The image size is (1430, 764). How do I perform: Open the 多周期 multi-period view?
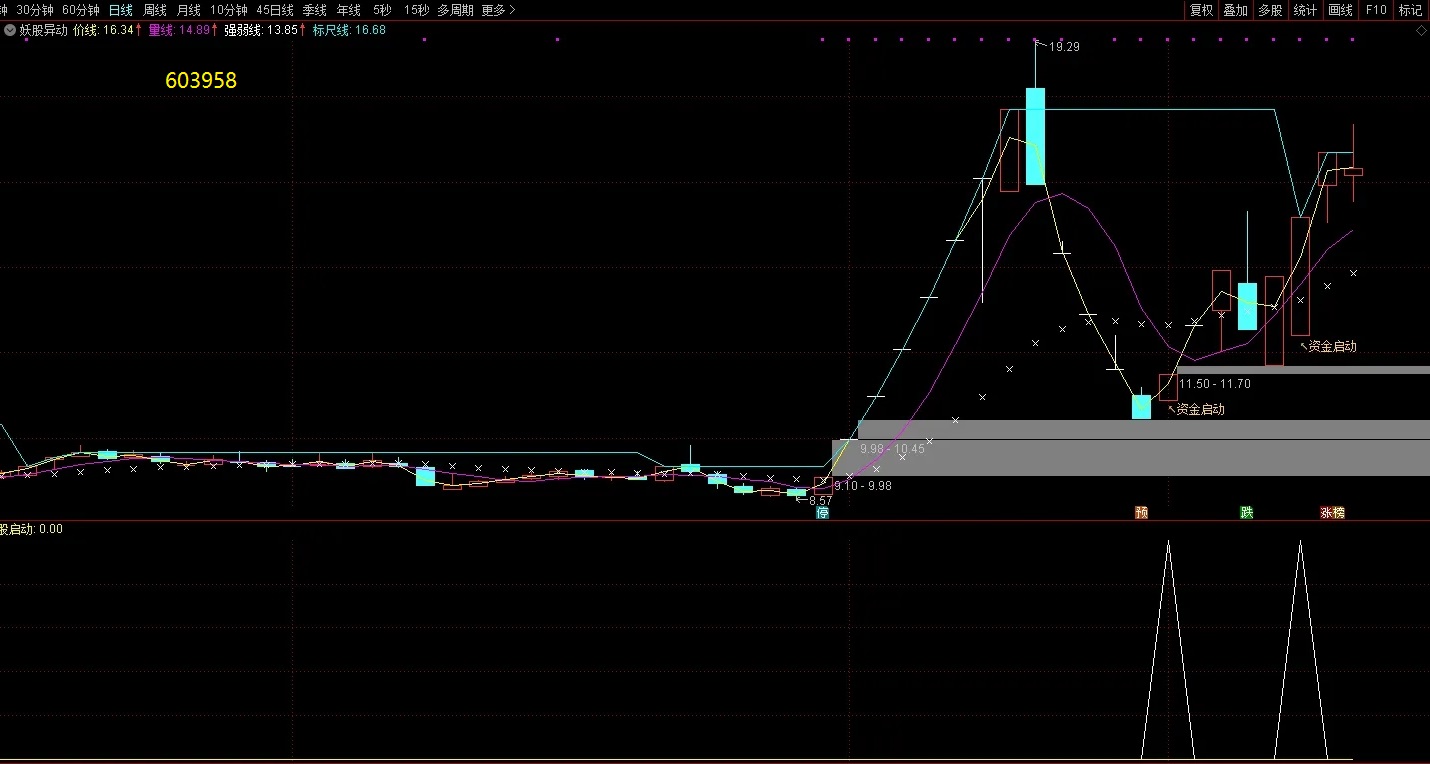455,10
